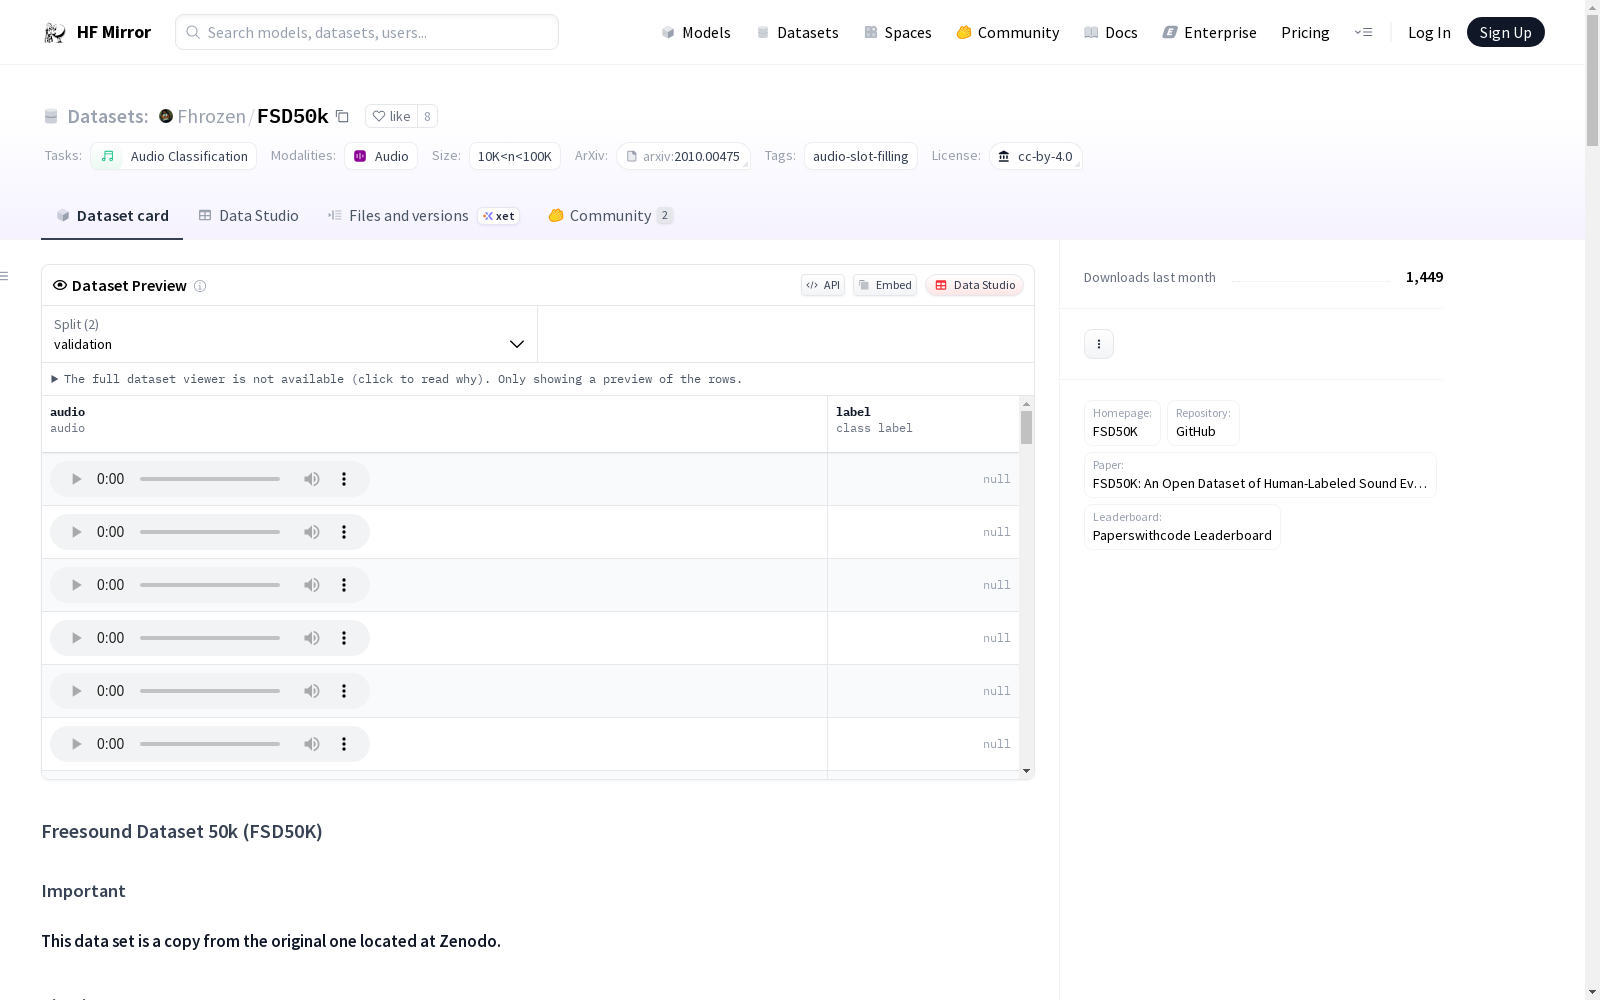The image size is (1600, 1000).
Task: Open the arxiv:2010.00475 tag
Action: click(684, 156)
